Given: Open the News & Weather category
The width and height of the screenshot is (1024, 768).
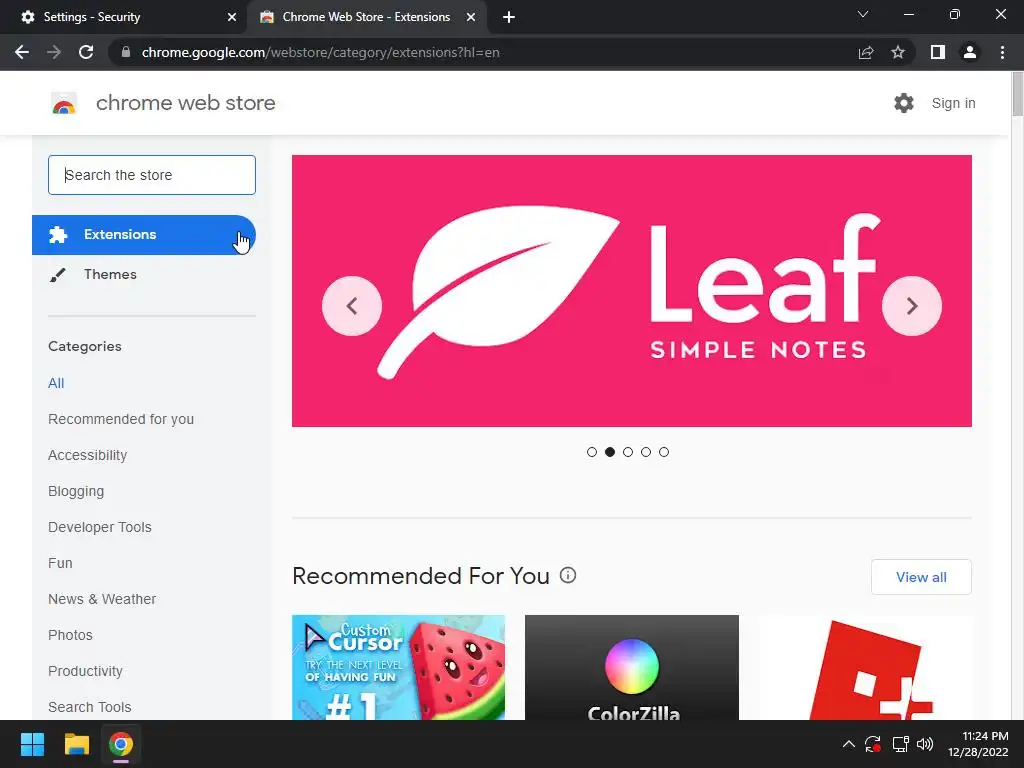Looking at the screenshot, I should 102,599.
